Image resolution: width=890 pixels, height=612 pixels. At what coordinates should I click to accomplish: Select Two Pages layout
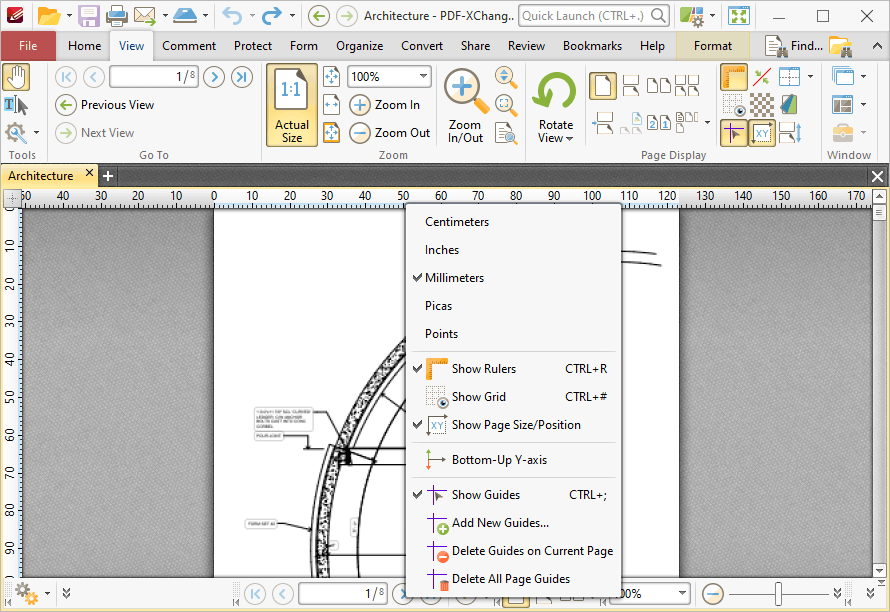(x=658, y=86)
